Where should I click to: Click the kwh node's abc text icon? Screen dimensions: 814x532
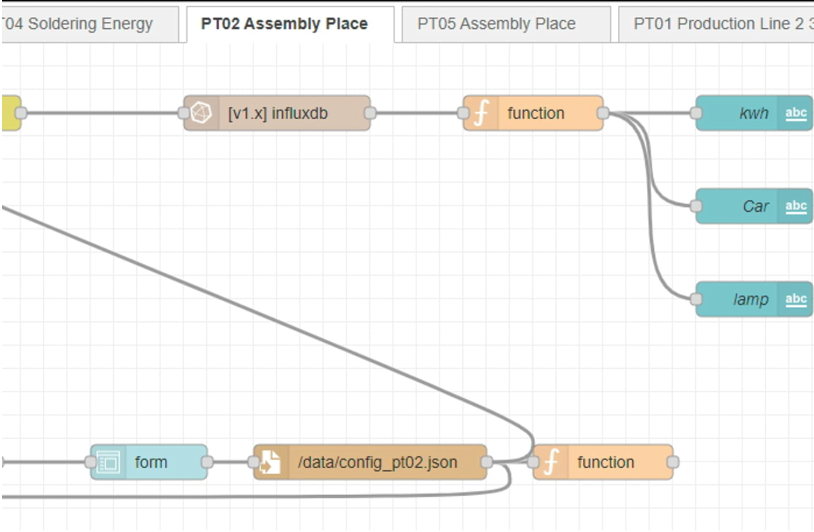(796, 113)
